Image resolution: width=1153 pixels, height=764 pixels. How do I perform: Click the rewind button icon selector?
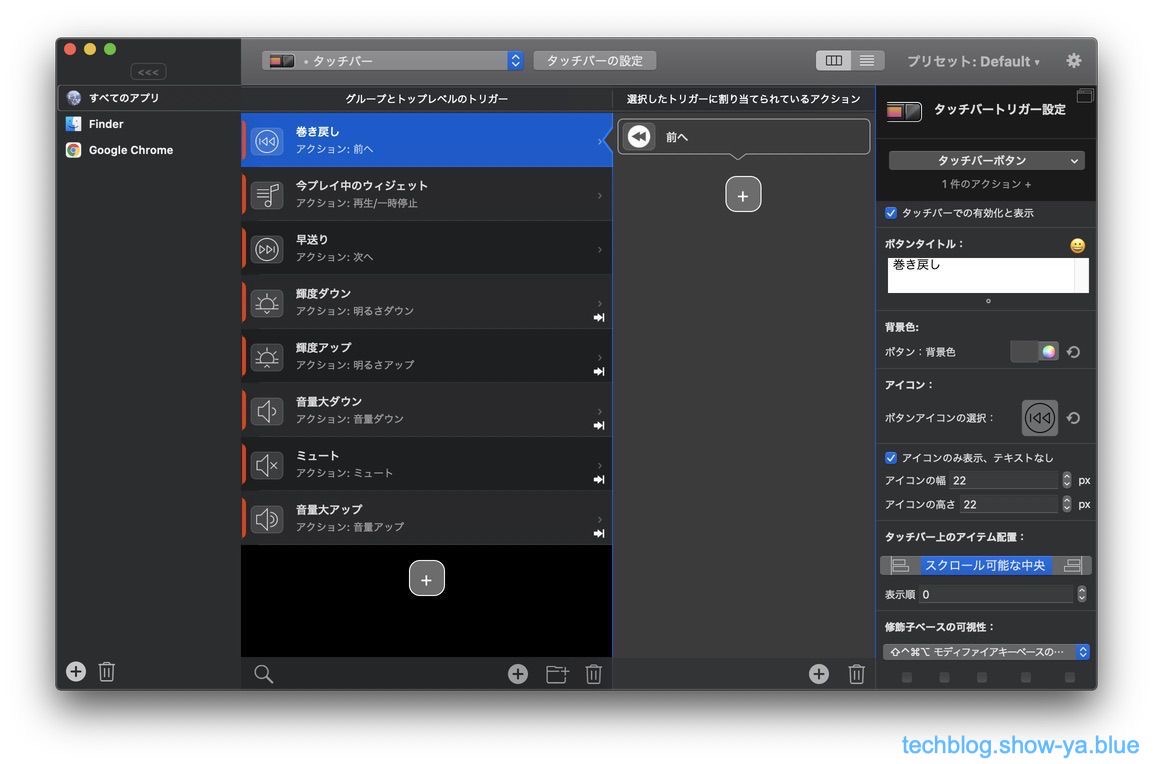pos(1039,418)
